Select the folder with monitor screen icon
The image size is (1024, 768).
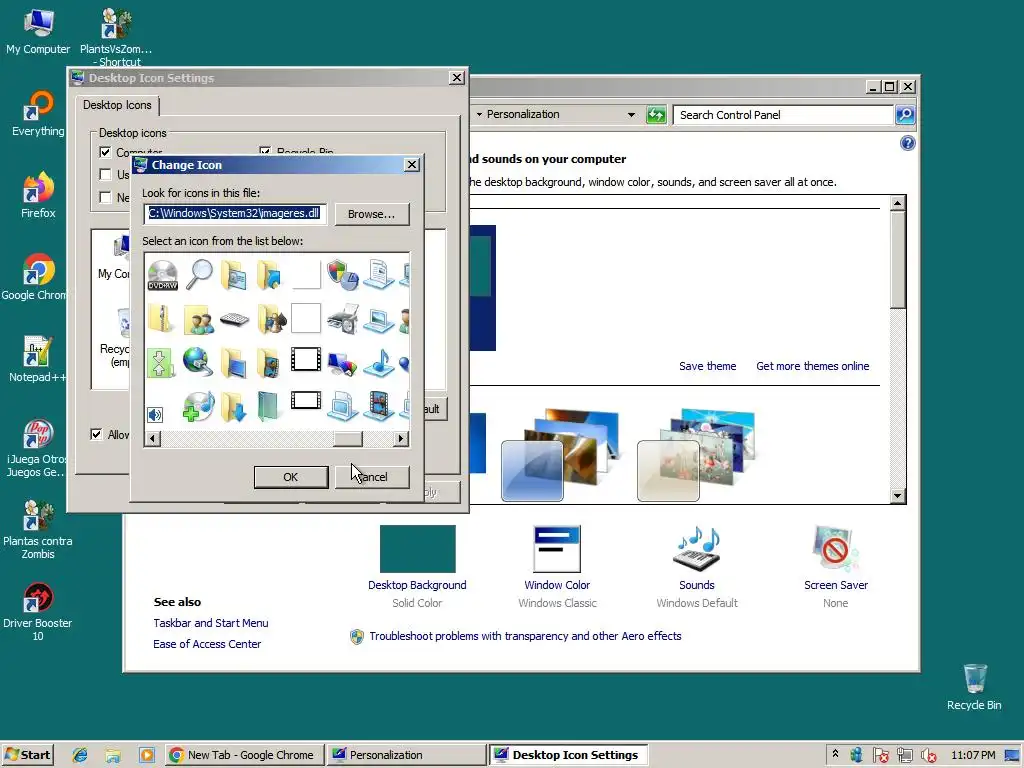(x=234, y=363)
